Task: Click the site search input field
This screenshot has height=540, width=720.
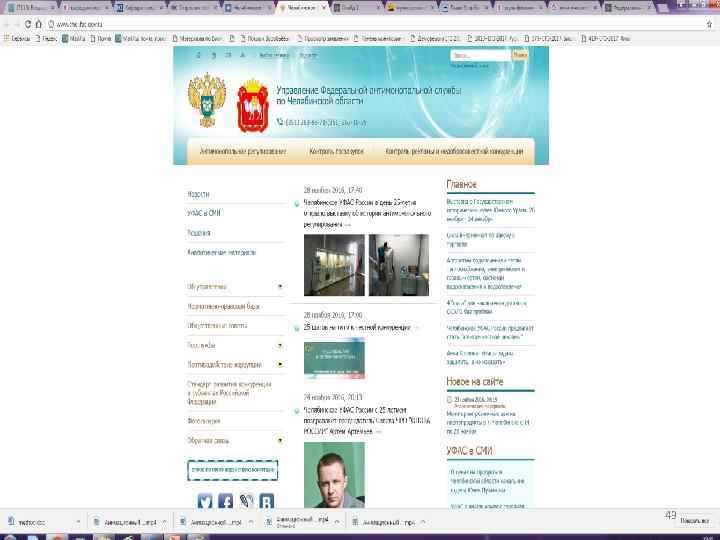Action: [480, 55]
